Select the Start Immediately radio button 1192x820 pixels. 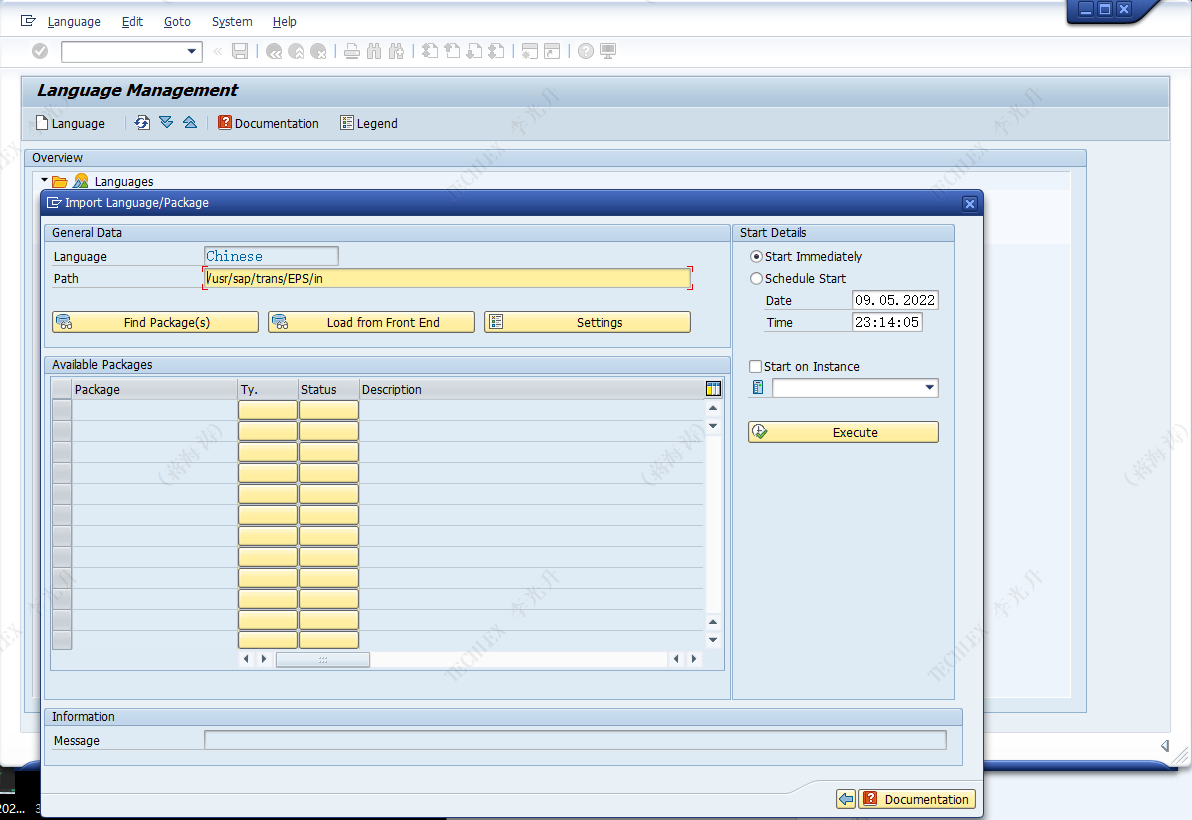[x=756, y=257]
